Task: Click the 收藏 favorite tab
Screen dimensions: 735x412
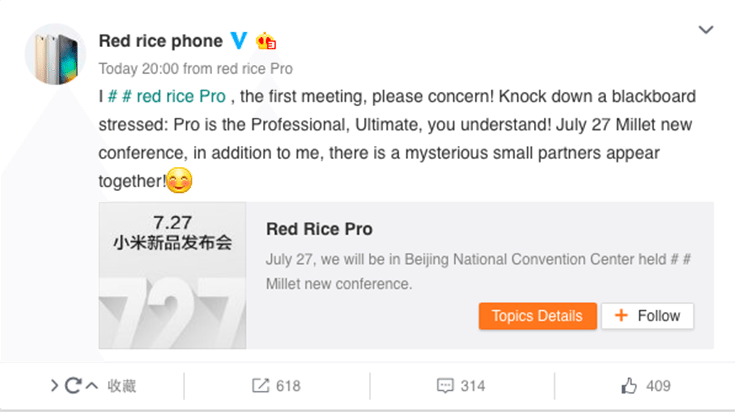Action: pos(122,386)
